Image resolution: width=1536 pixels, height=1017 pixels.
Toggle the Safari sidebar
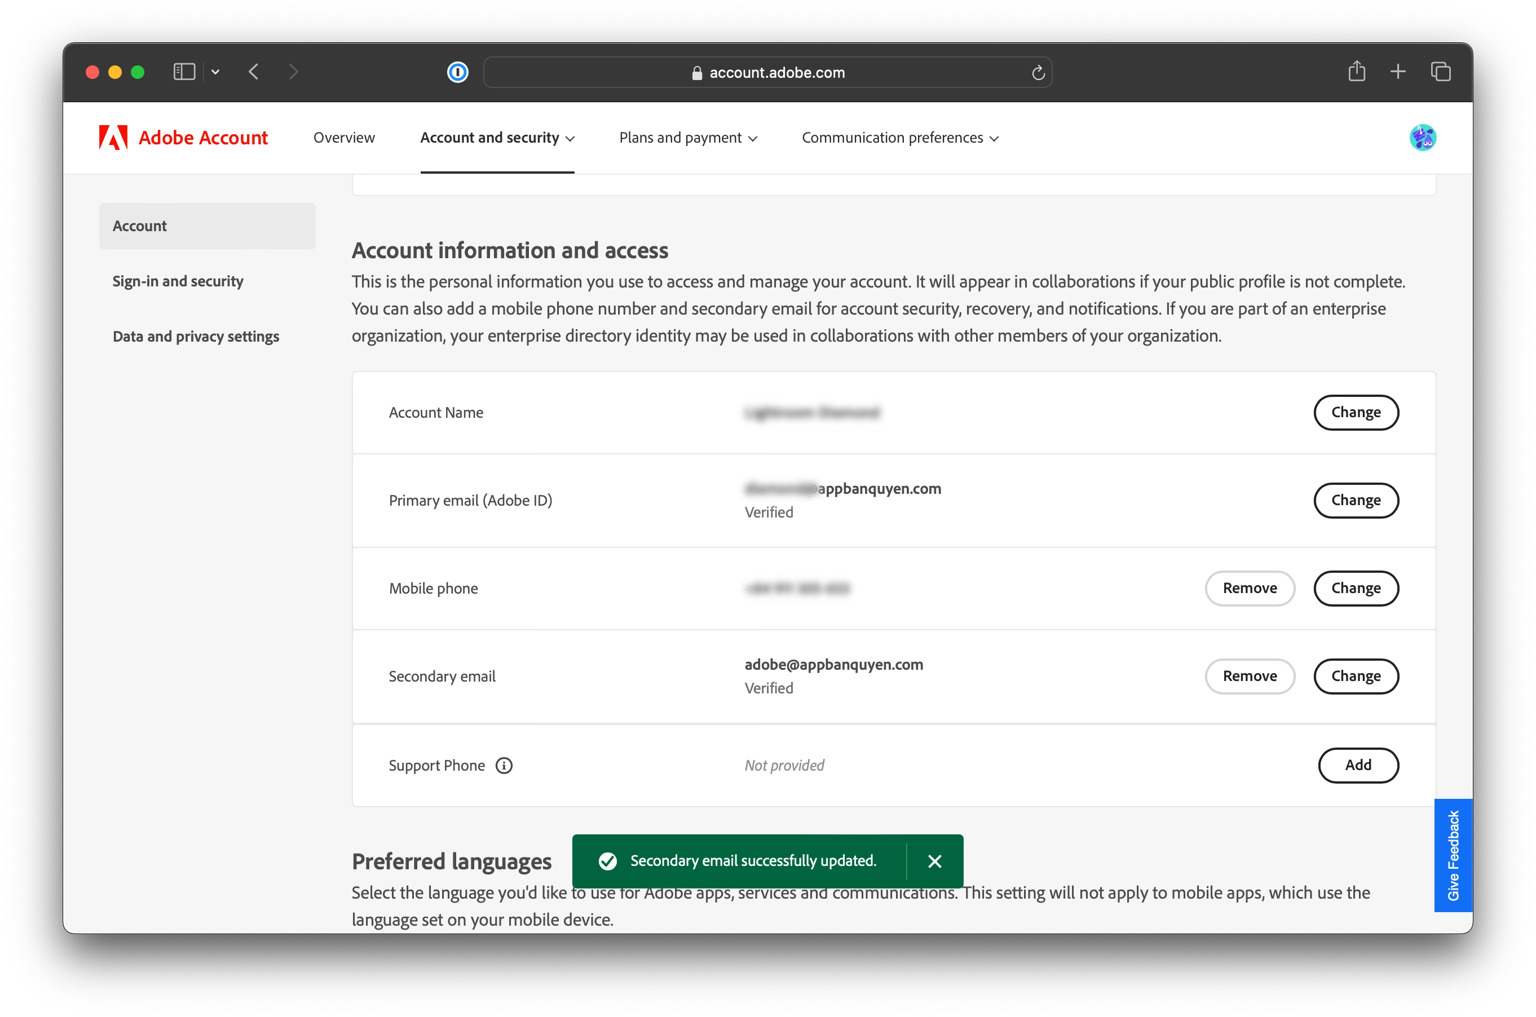point(184,72)
